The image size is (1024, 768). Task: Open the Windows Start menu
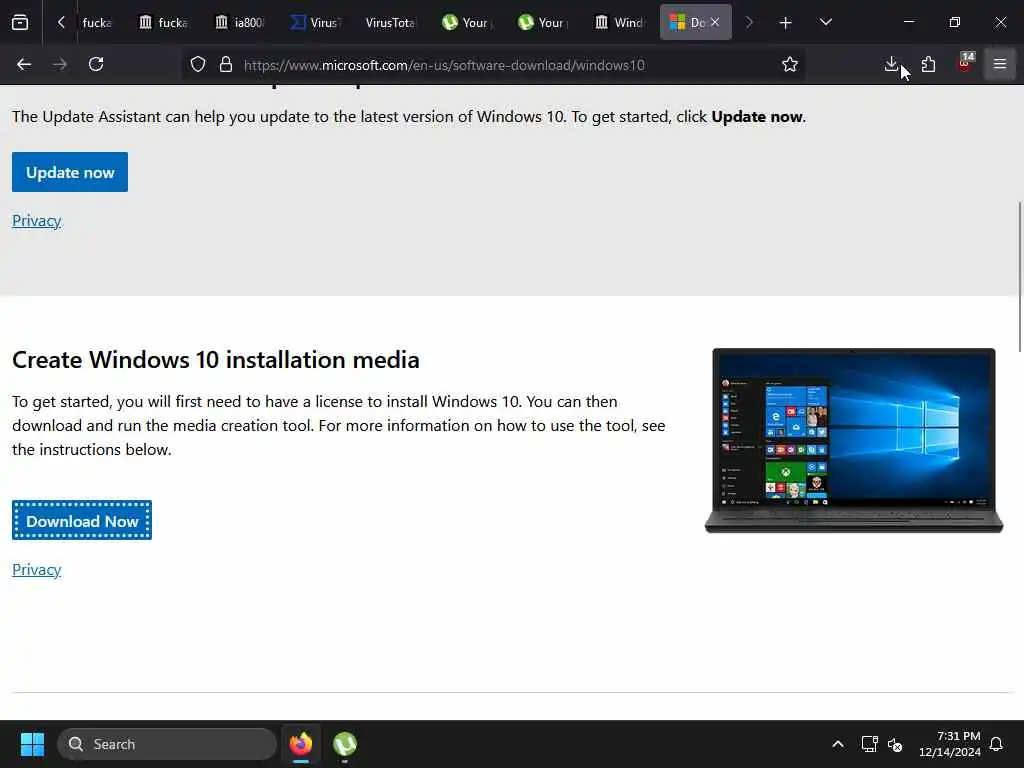click(x=32, y=744)
